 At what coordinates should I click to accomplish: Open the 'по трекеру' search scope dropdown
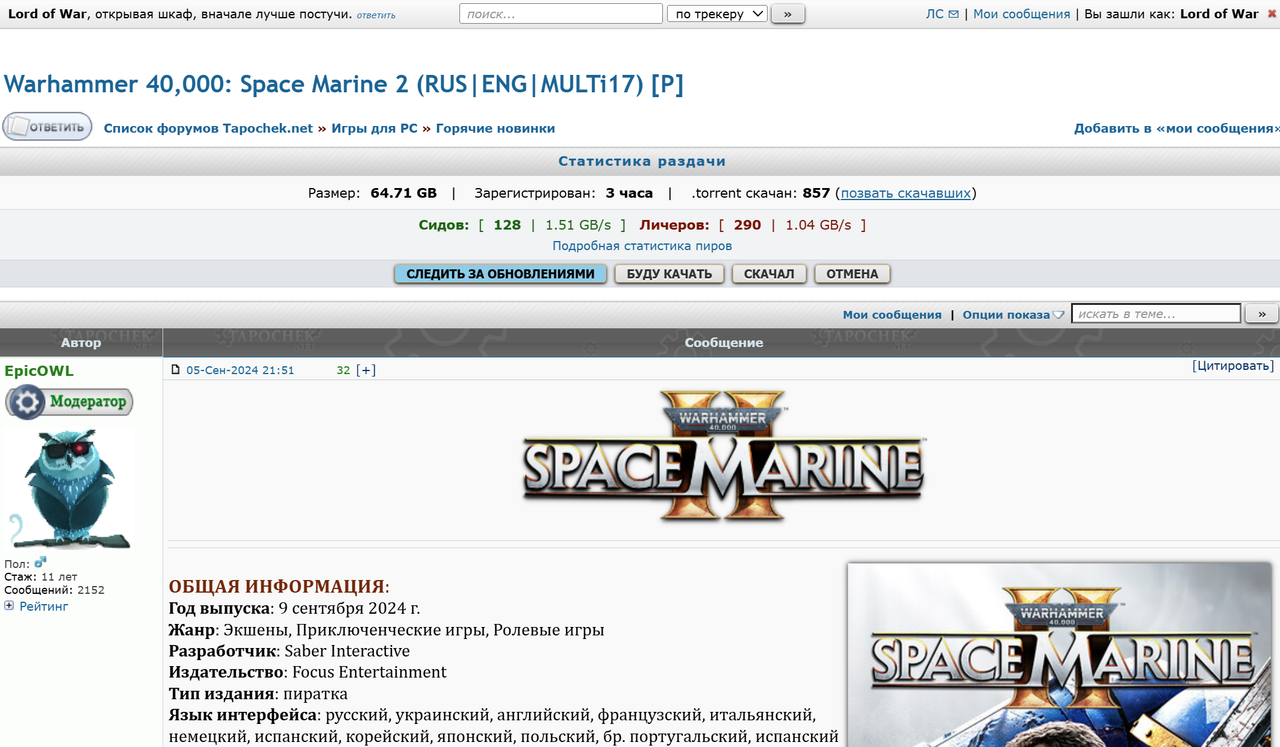(x=717, y=14)
